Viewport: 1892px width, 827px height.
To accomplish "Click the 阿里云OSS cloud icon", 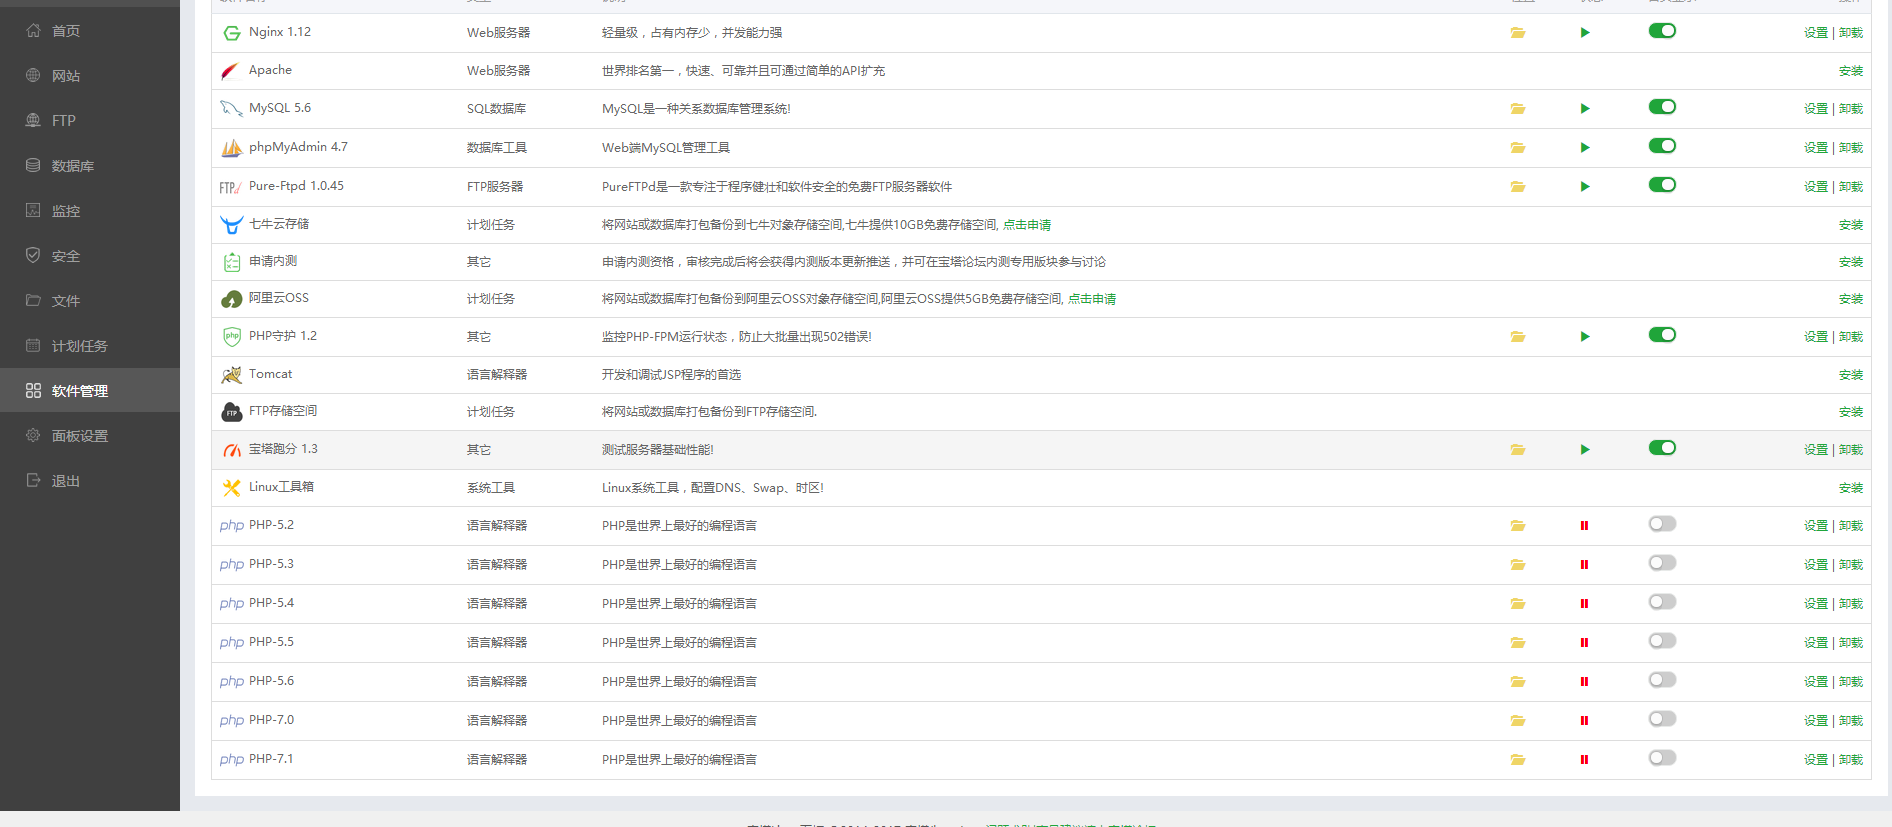I will pyautogui.click(x=231, y=299).
